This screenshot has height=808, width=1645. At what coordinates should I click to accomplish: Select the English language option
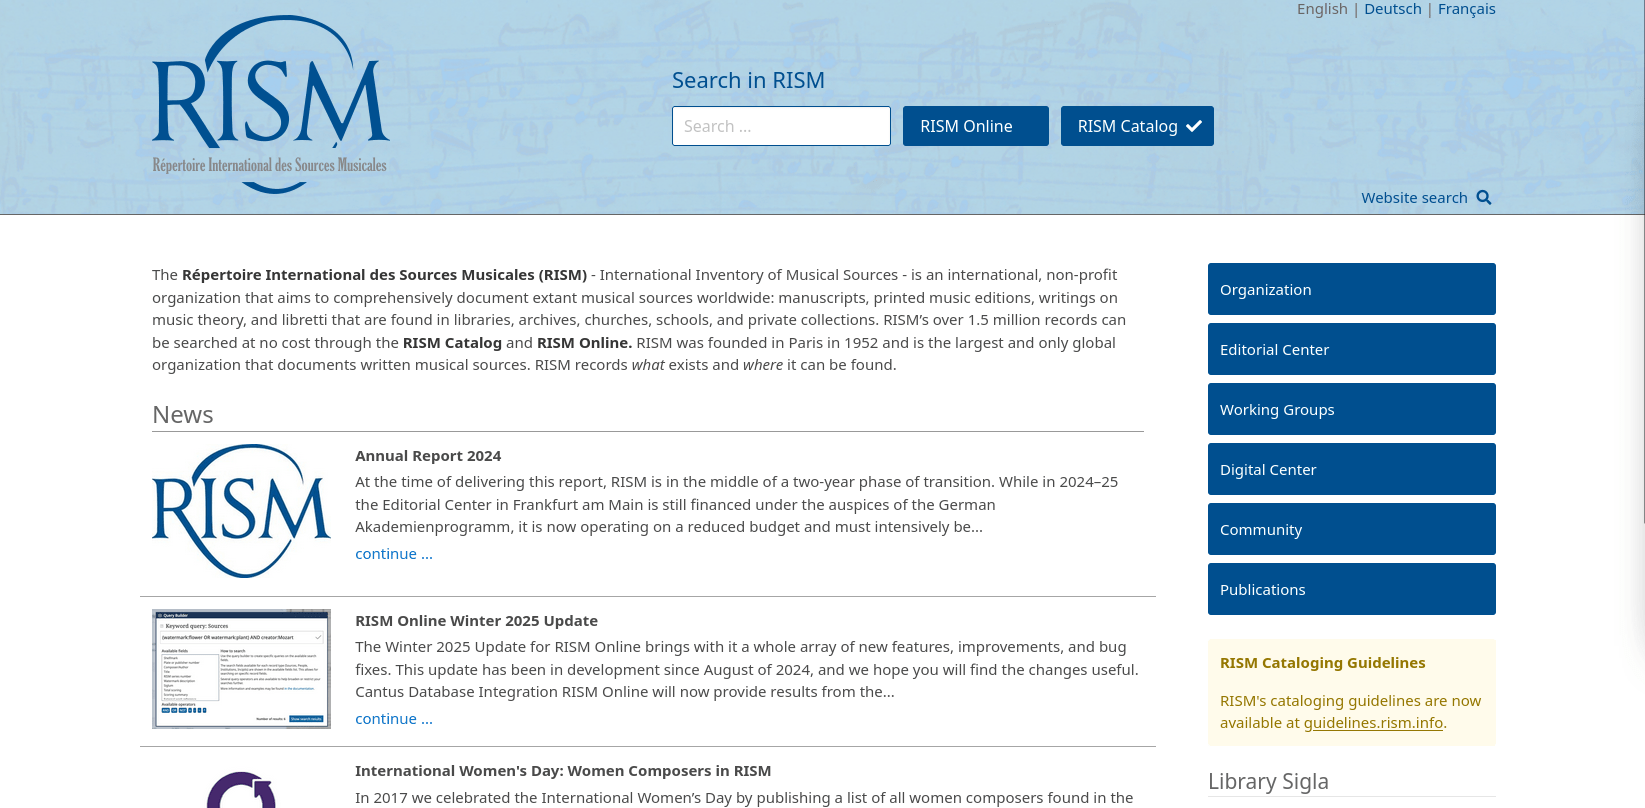1322,9
